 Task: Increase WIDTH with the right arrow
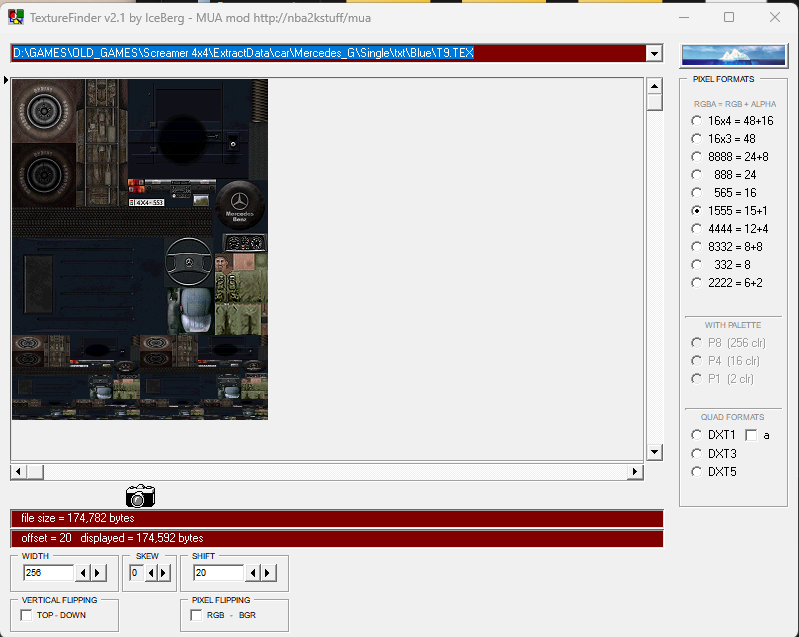[x=97, y=573]
